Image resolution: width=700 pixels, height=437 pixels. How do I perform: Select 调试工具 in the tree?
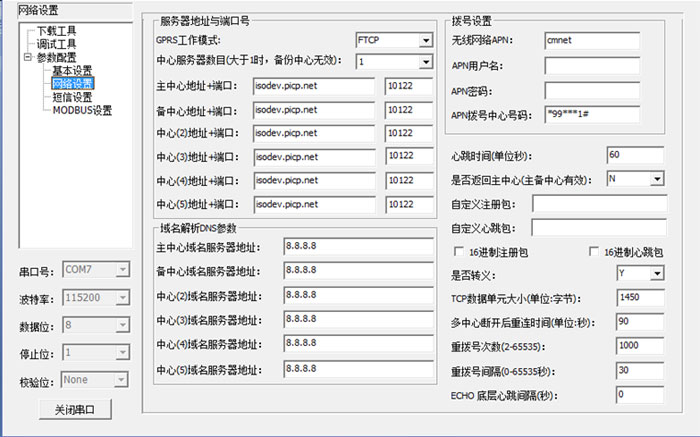[56, 44]
